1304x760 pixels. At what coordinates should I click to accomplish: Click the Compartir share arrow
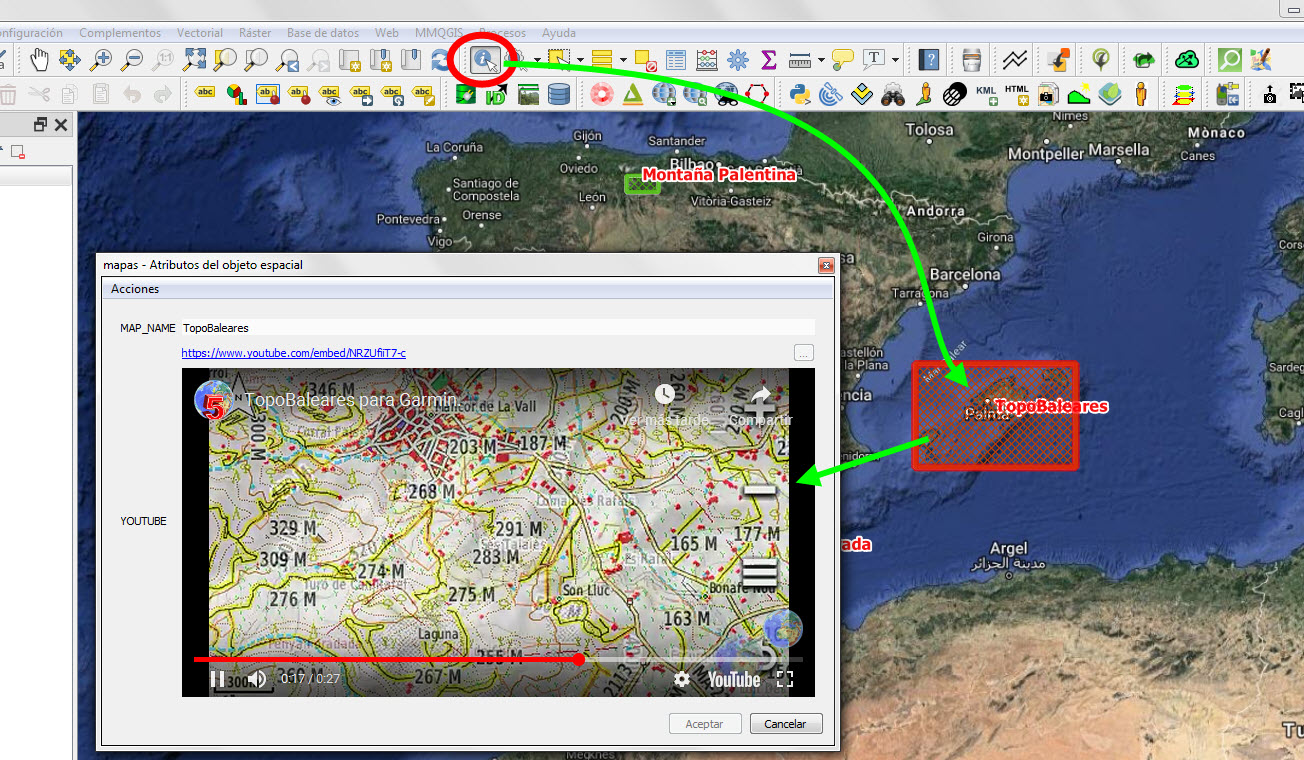(760, 398)
